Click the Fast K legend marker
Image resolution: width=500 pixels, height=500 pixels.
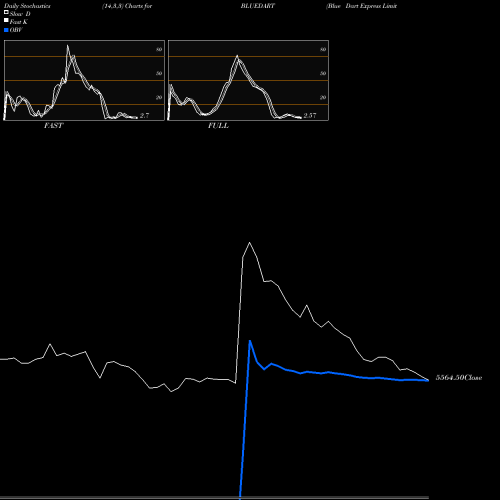(6, 21)
